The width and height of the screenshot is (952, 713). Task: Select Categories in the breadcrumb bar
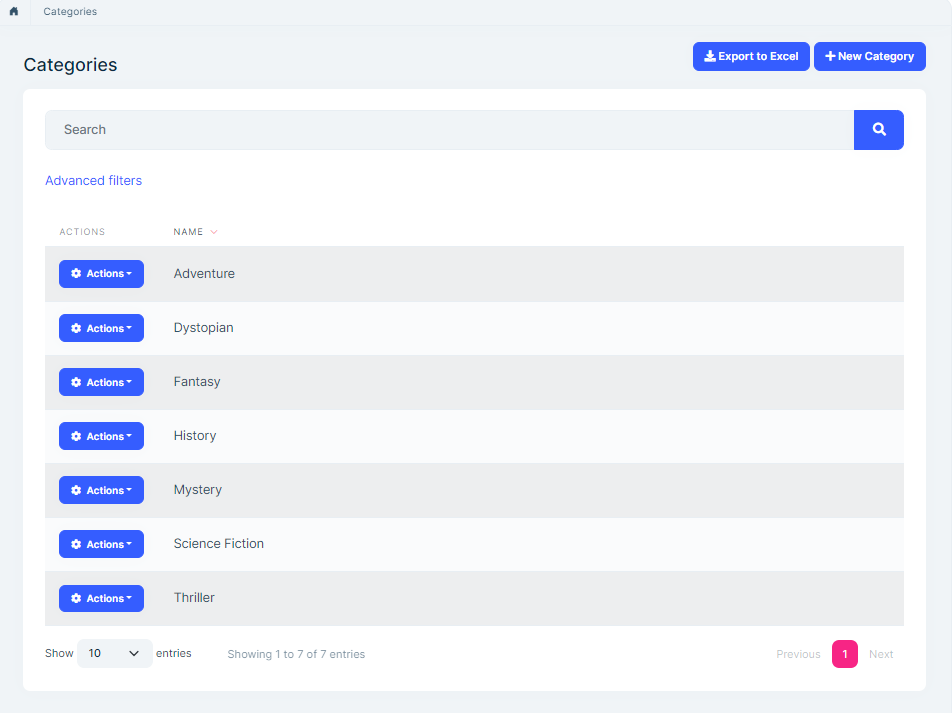(x=70, y=11)
